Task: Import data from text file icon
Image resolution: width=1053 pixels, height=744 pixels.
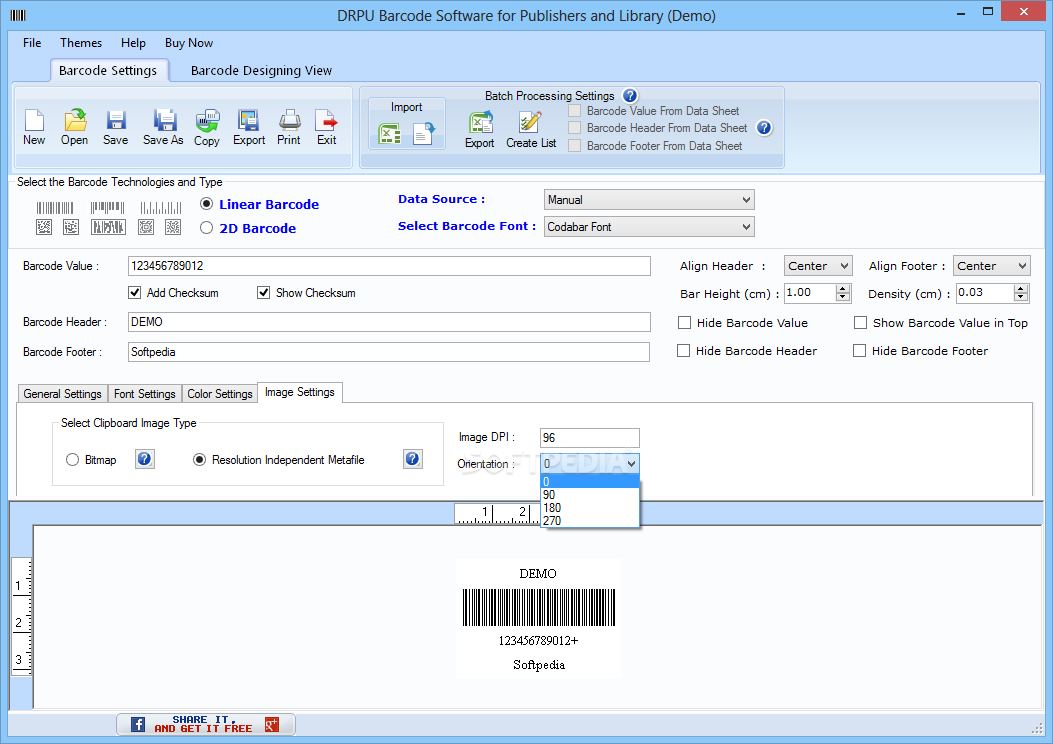Action: pos(423,134)
